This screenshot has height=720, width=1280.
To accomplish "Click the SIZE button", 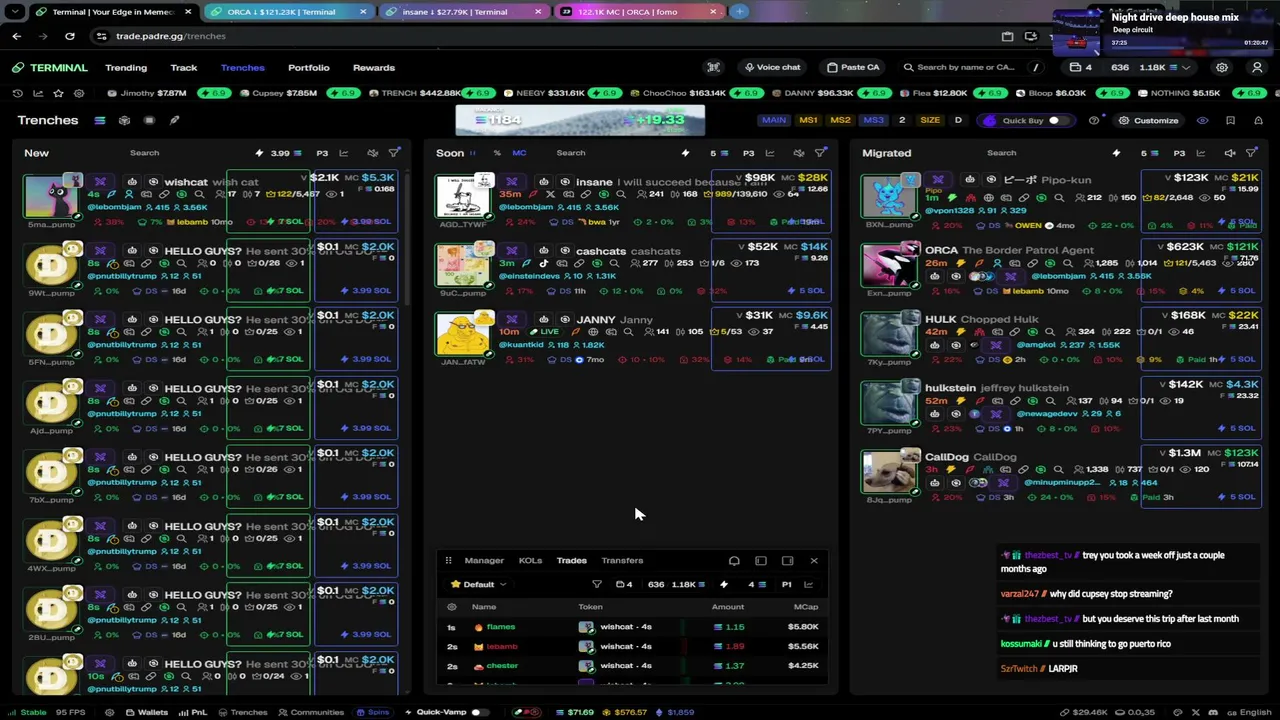I will [x=930, y=120].
